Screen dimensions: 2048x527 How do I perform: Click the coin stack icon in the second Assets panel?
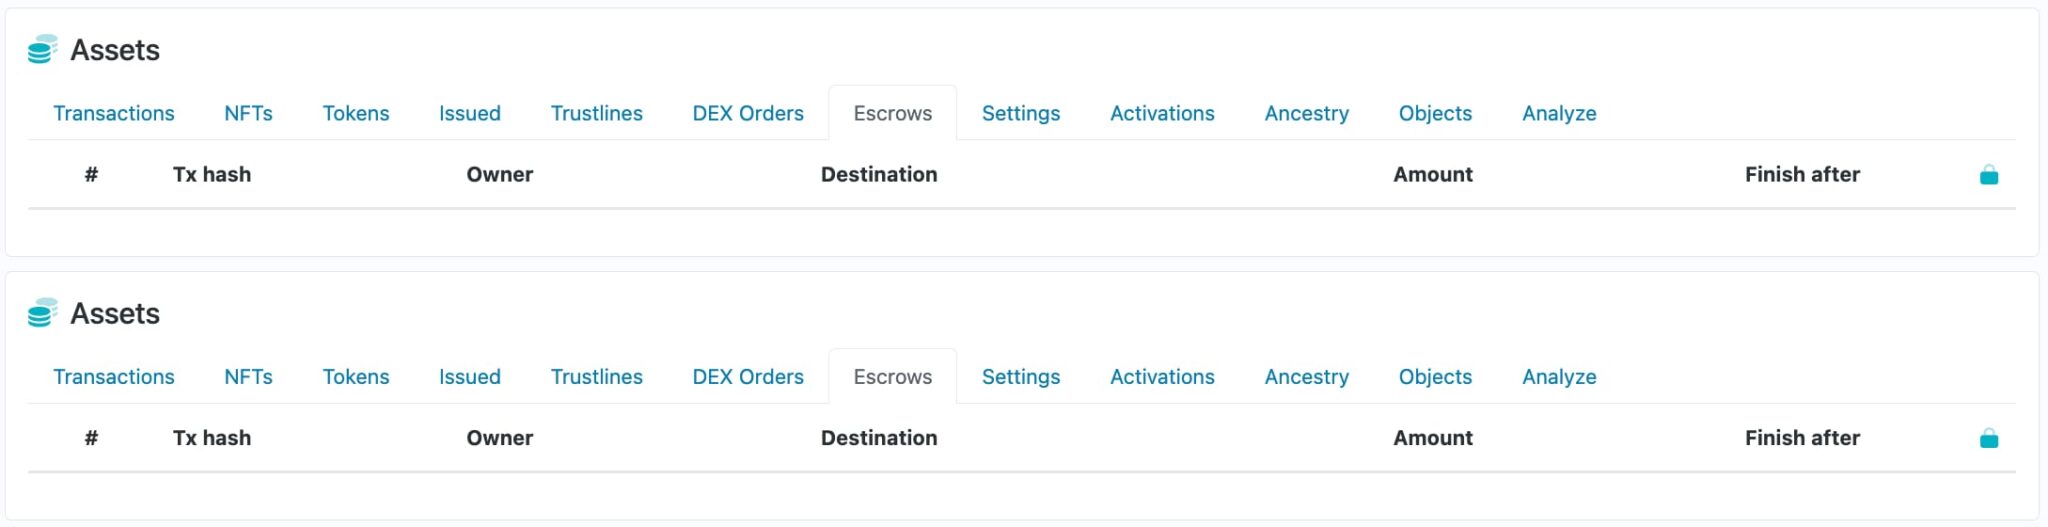42,313
